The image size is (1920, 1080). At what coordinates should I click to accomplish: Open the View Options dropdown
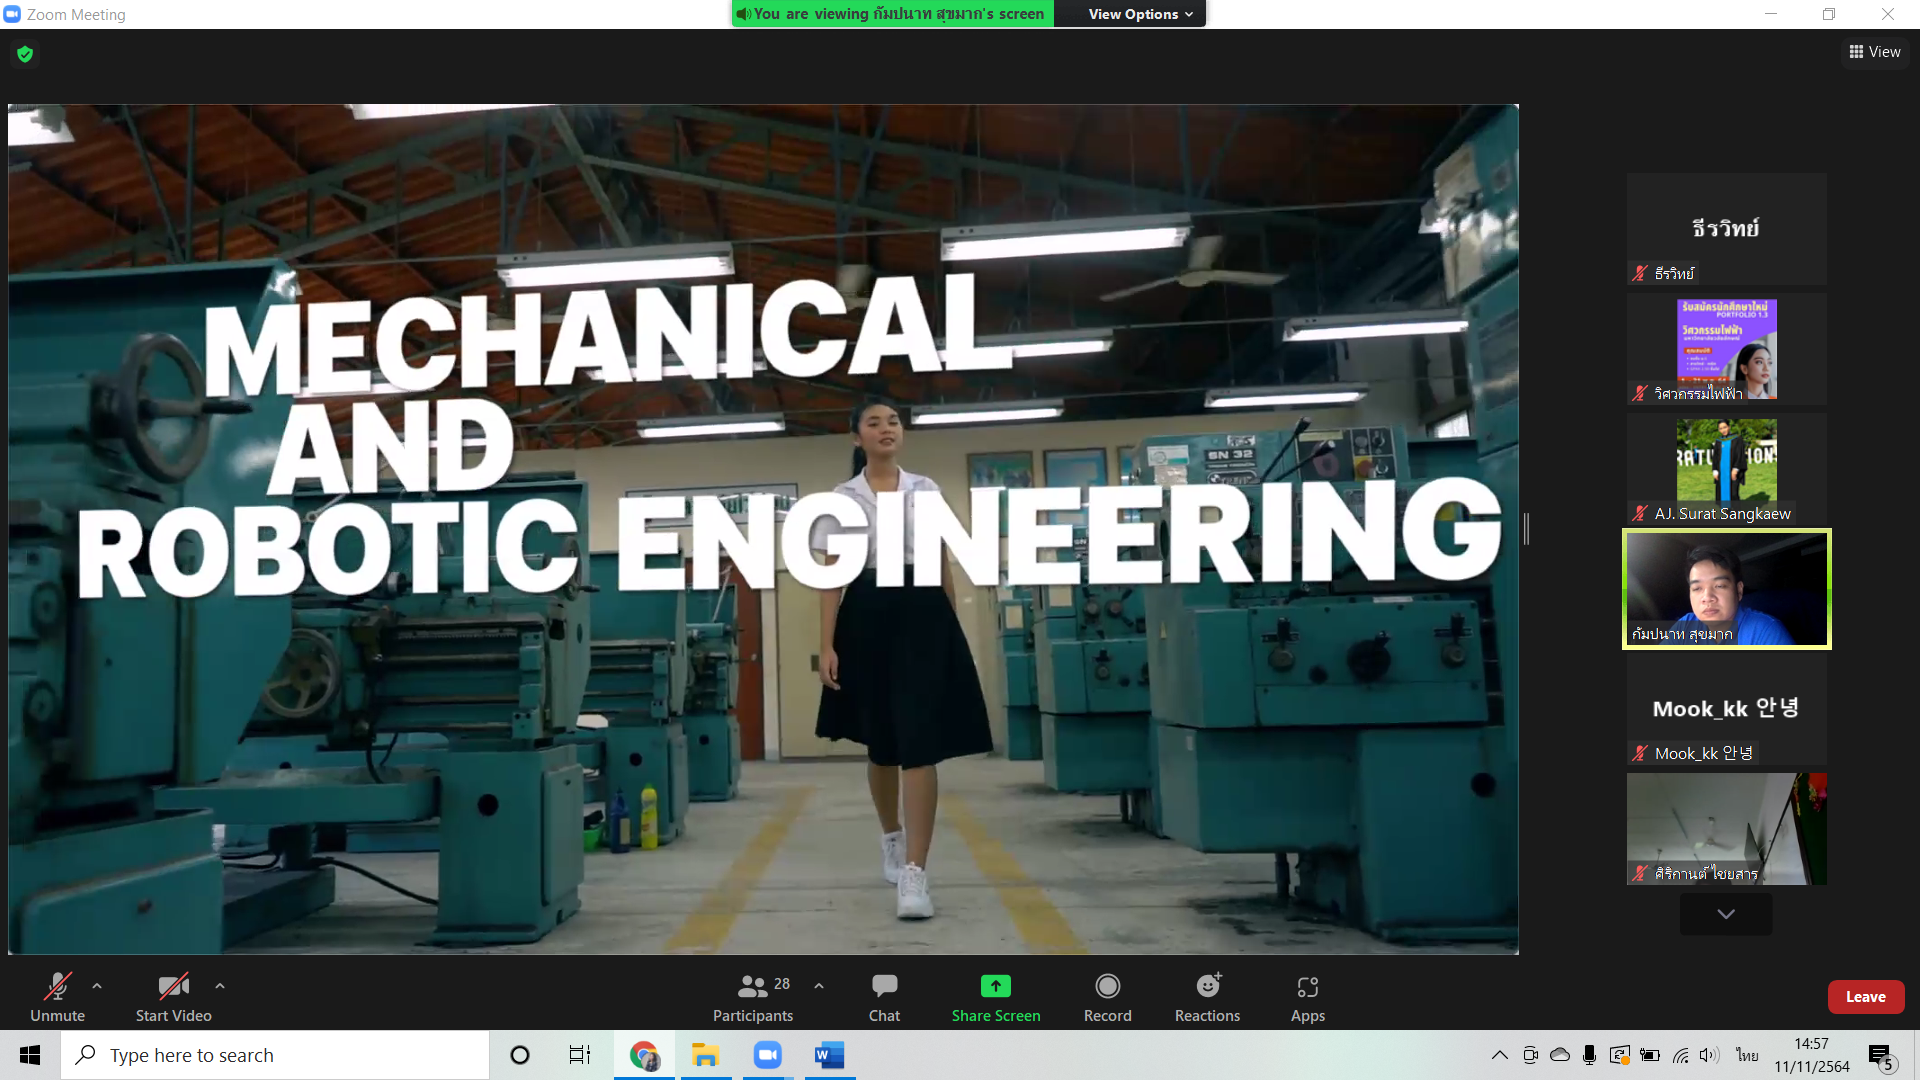pyautogui.click(x=1140, y=14)
